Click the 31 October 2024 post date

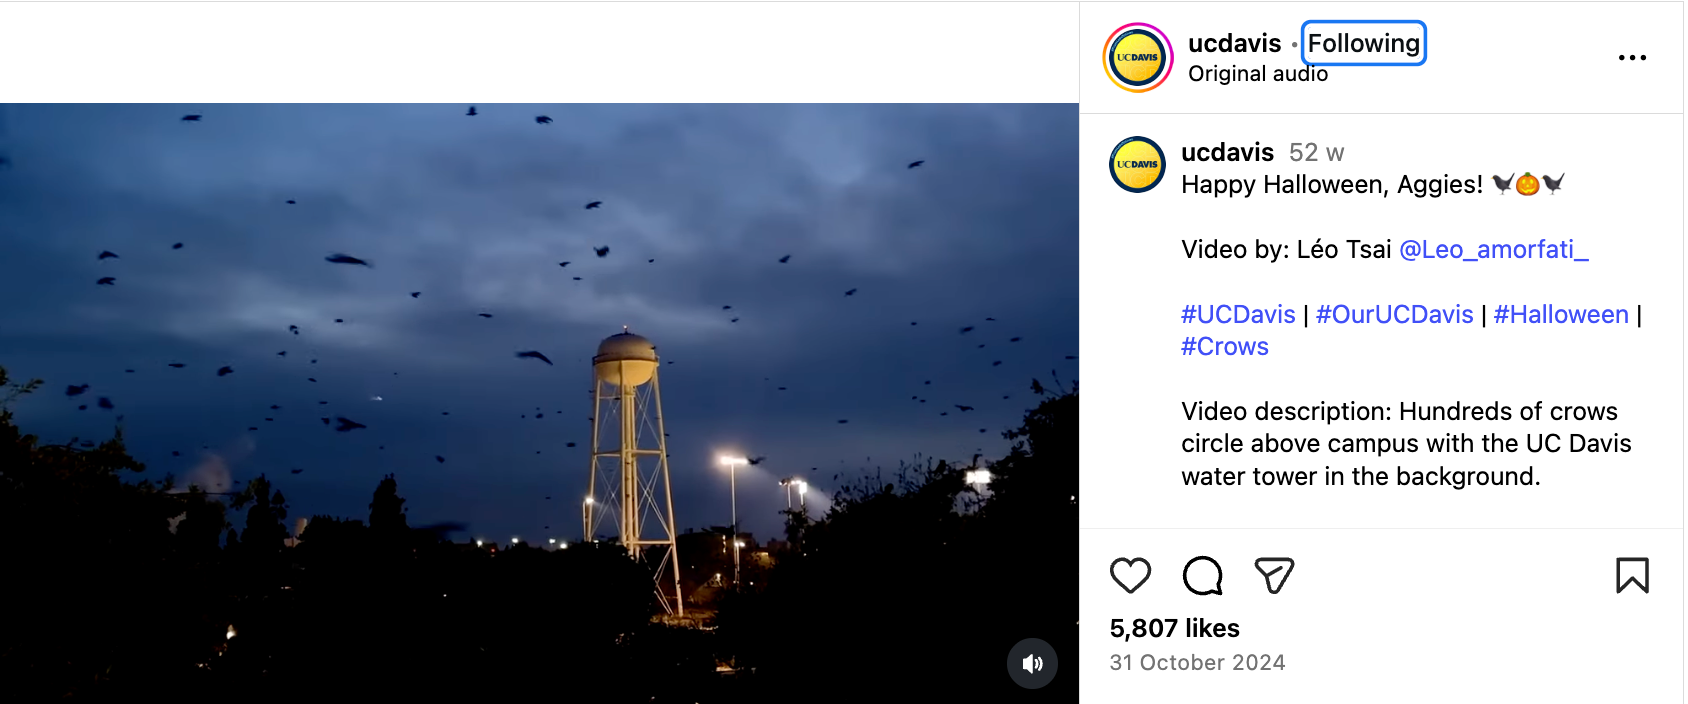pyautogui.click(x=1197, y=662)
